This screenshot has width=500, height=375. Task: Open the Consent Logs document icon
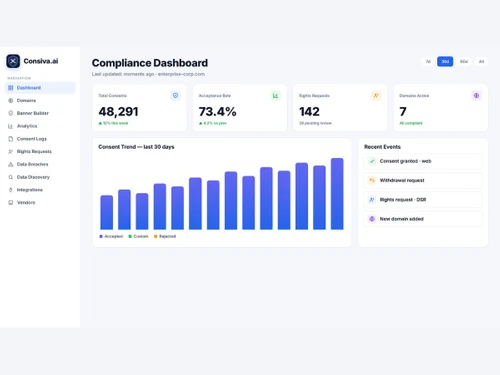pyautogui.click(x=10, y=139)
